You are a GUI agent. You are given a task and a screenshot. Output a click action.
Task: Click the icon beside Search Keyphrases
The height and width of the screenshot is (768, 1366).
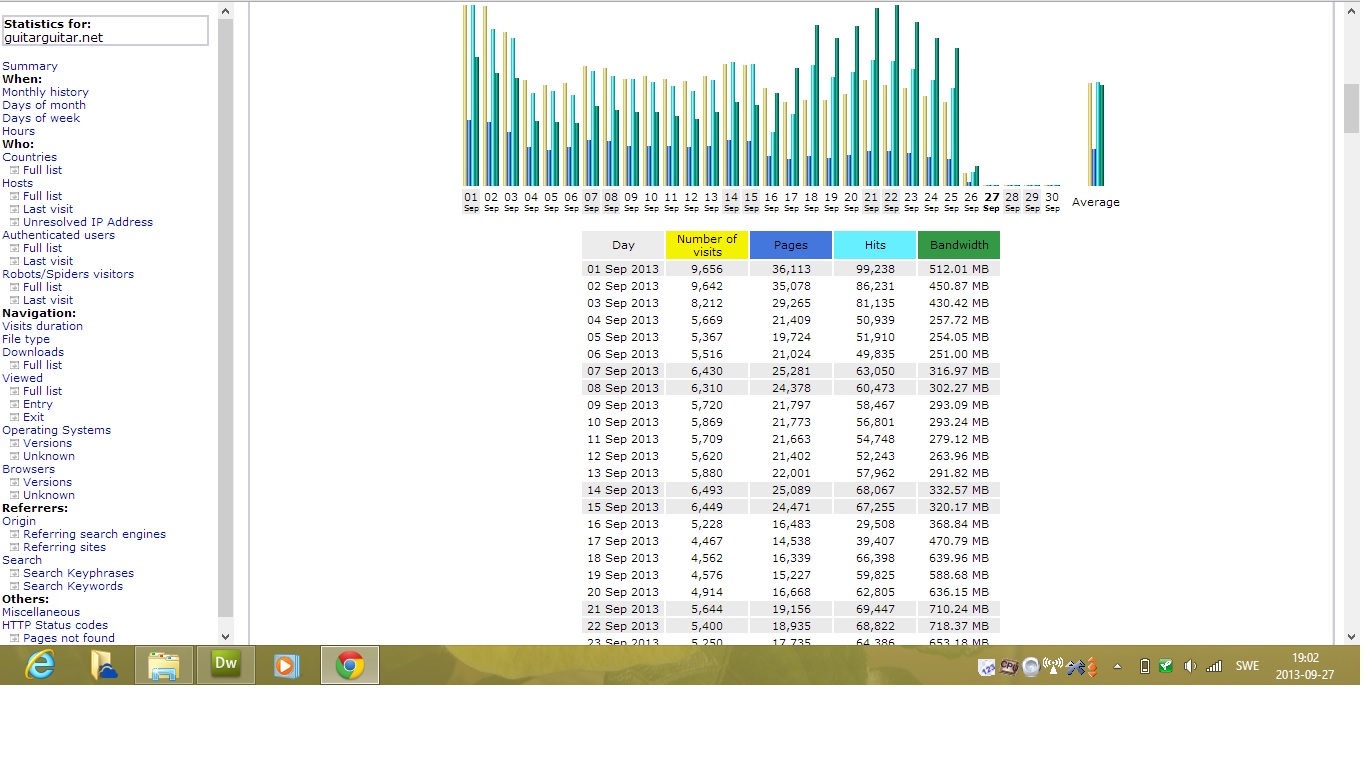[15, 573]
